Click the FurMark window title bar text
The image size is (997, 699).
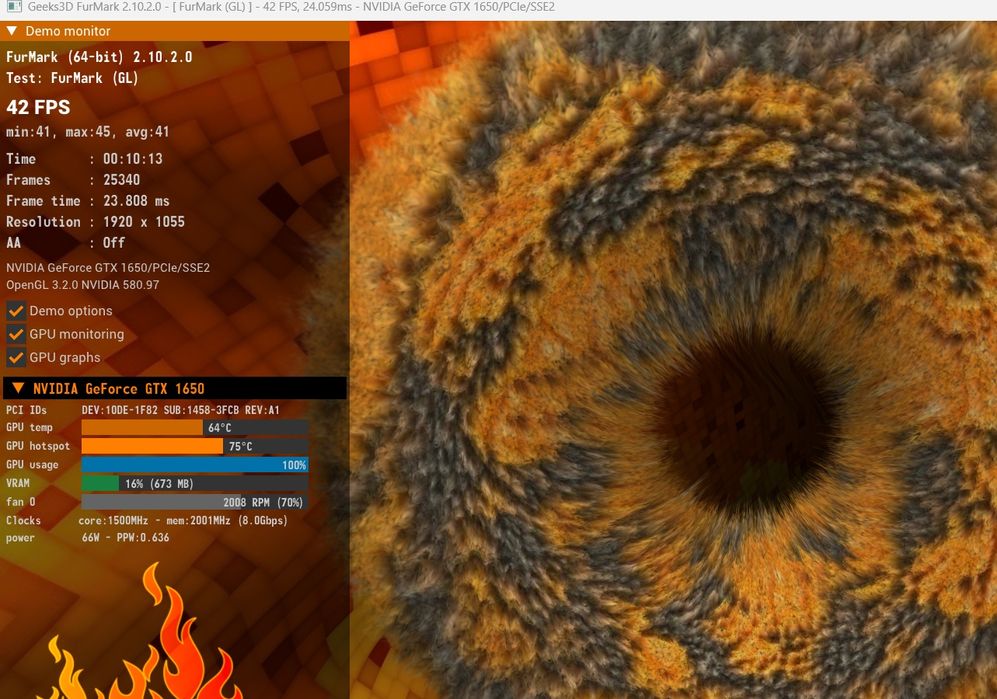tap(291, 7)
